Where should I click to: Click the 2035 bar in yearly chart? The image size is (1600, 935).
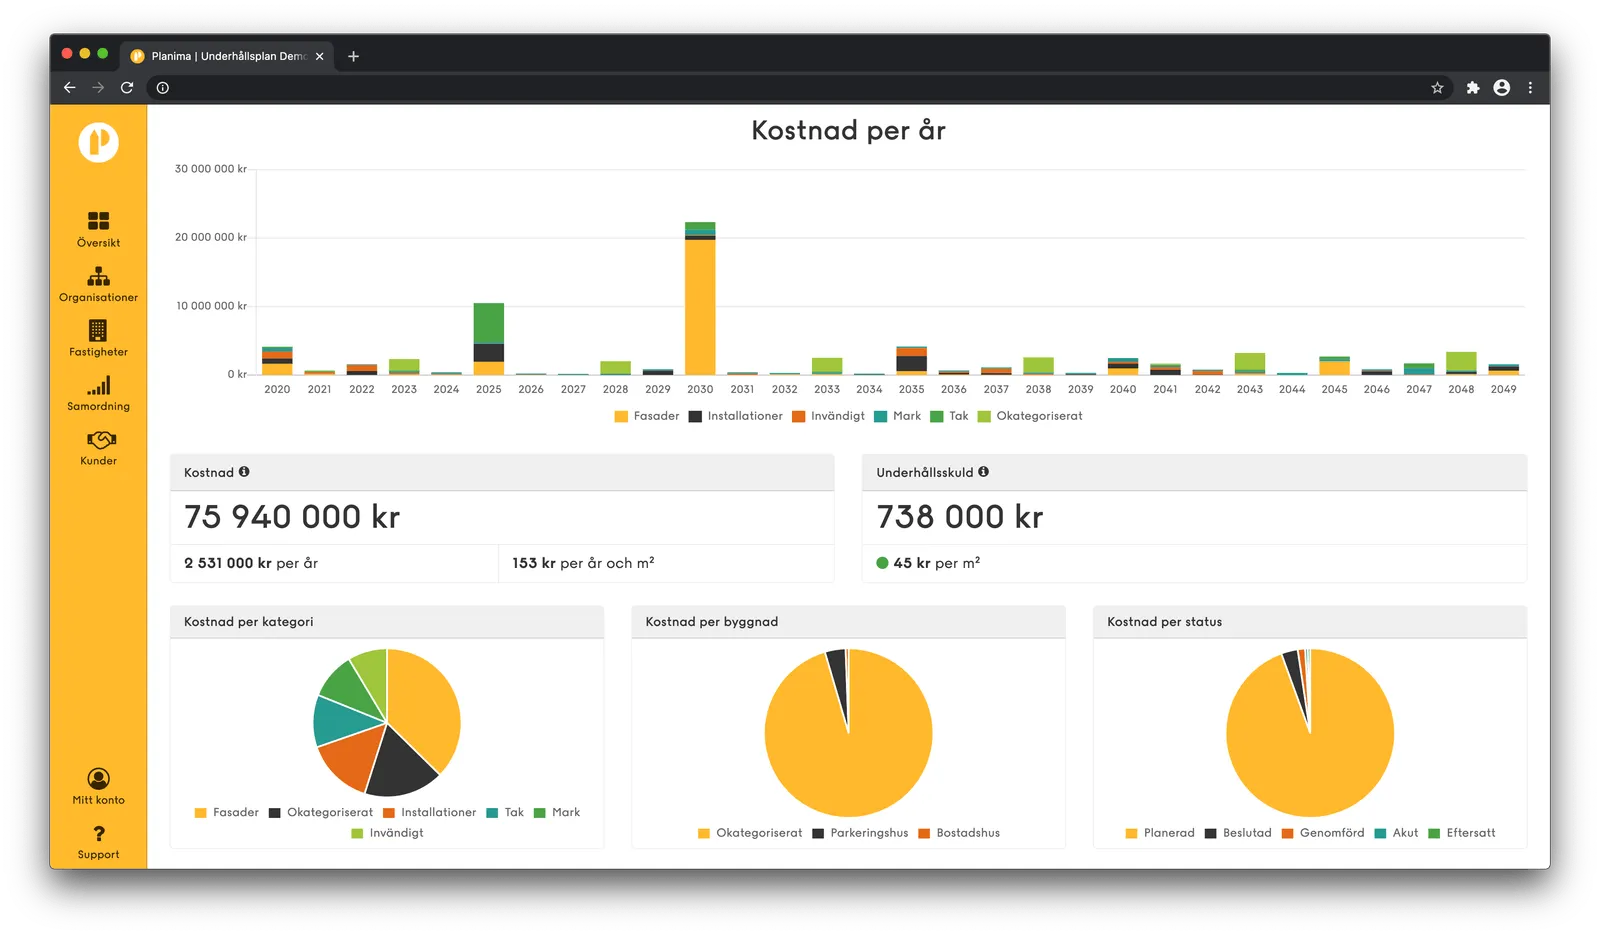click(911, 361)
